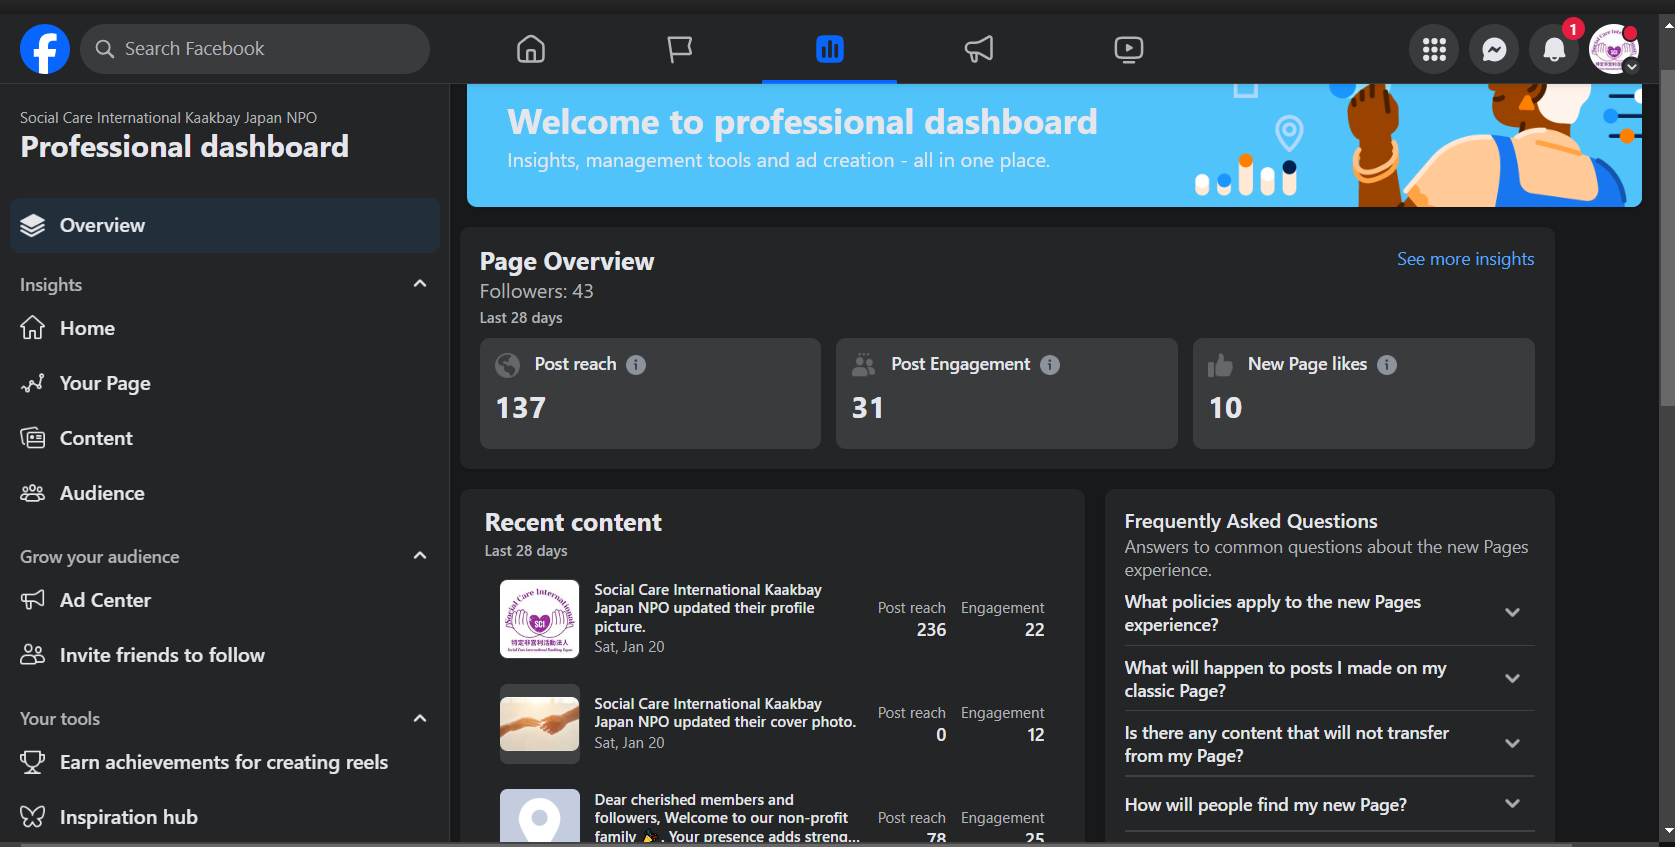
Task: Open the 'Dear cherished members' post thumbnail
Action: 540,816
